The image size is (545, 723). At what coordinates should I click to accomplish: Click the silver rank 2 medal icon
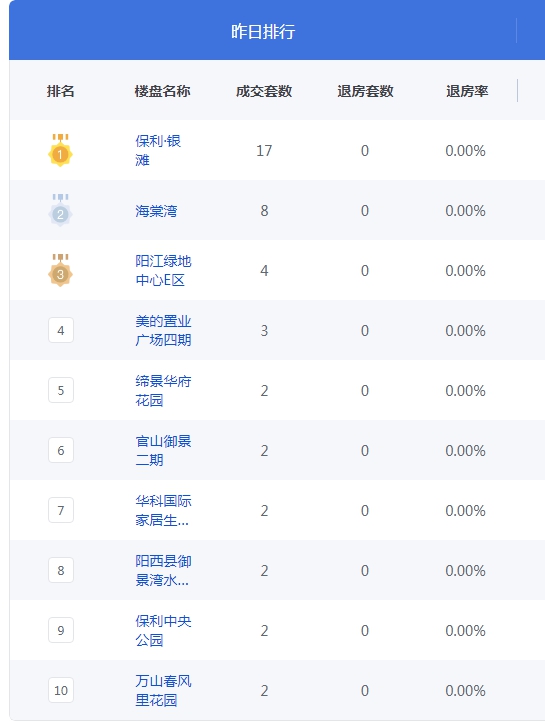click(60, 210)
